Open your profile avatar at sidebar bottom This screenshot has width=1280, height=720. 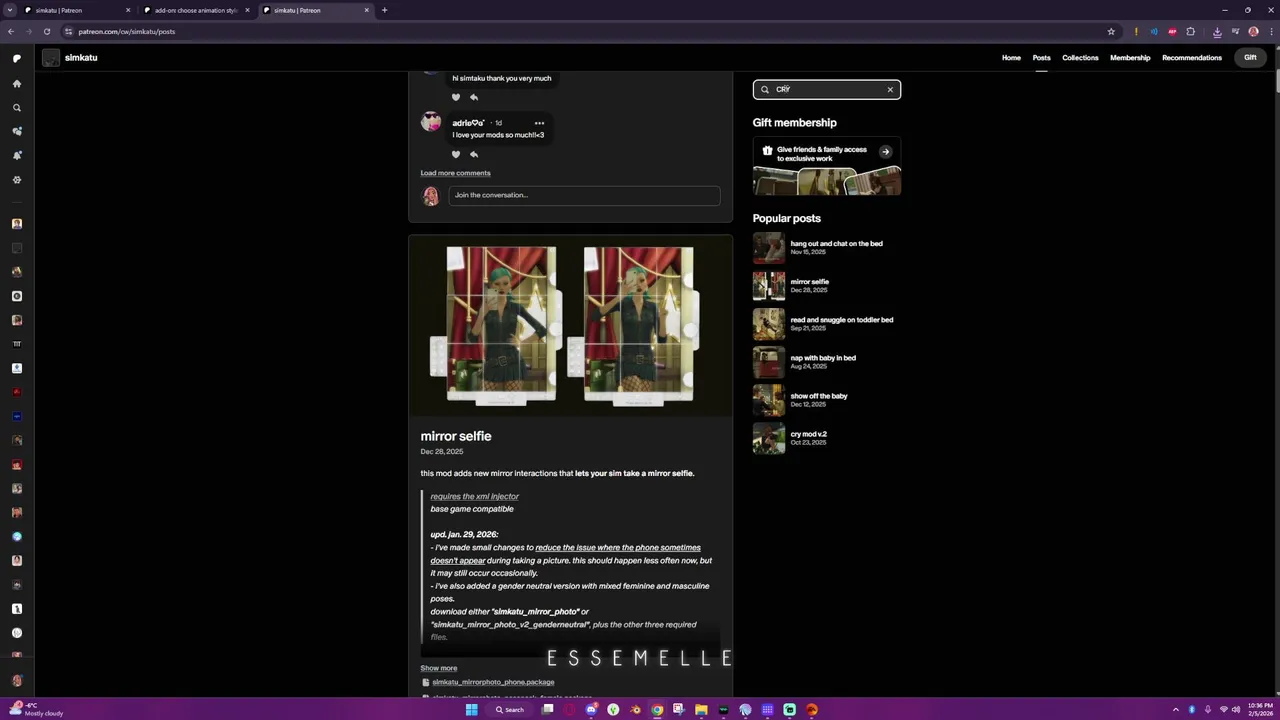point(16,681)
